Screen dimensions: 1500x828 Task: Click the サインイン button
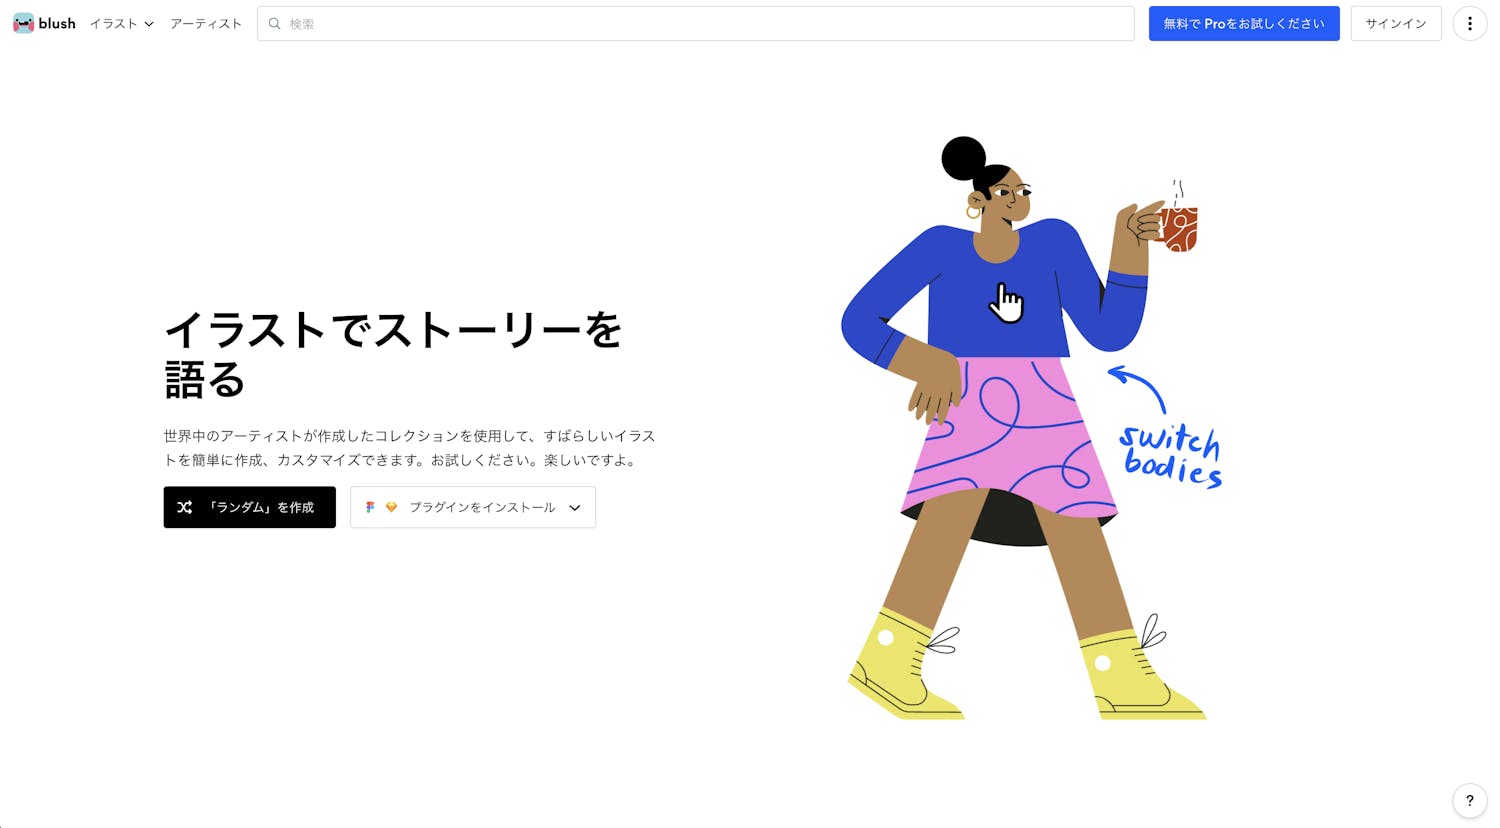[x=1395, y=23]
